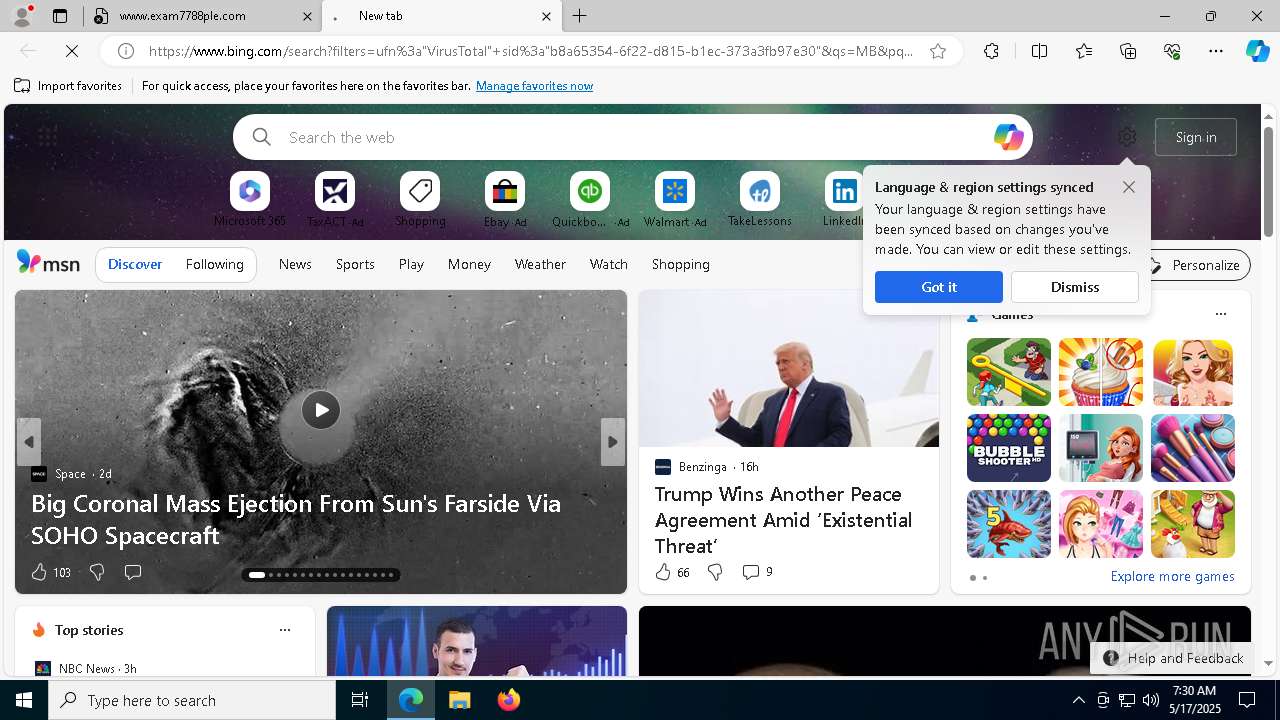The height and width of the screenshot is (720, 1280).
Task: Click Personalize feed button
Action: (1195, 265)
